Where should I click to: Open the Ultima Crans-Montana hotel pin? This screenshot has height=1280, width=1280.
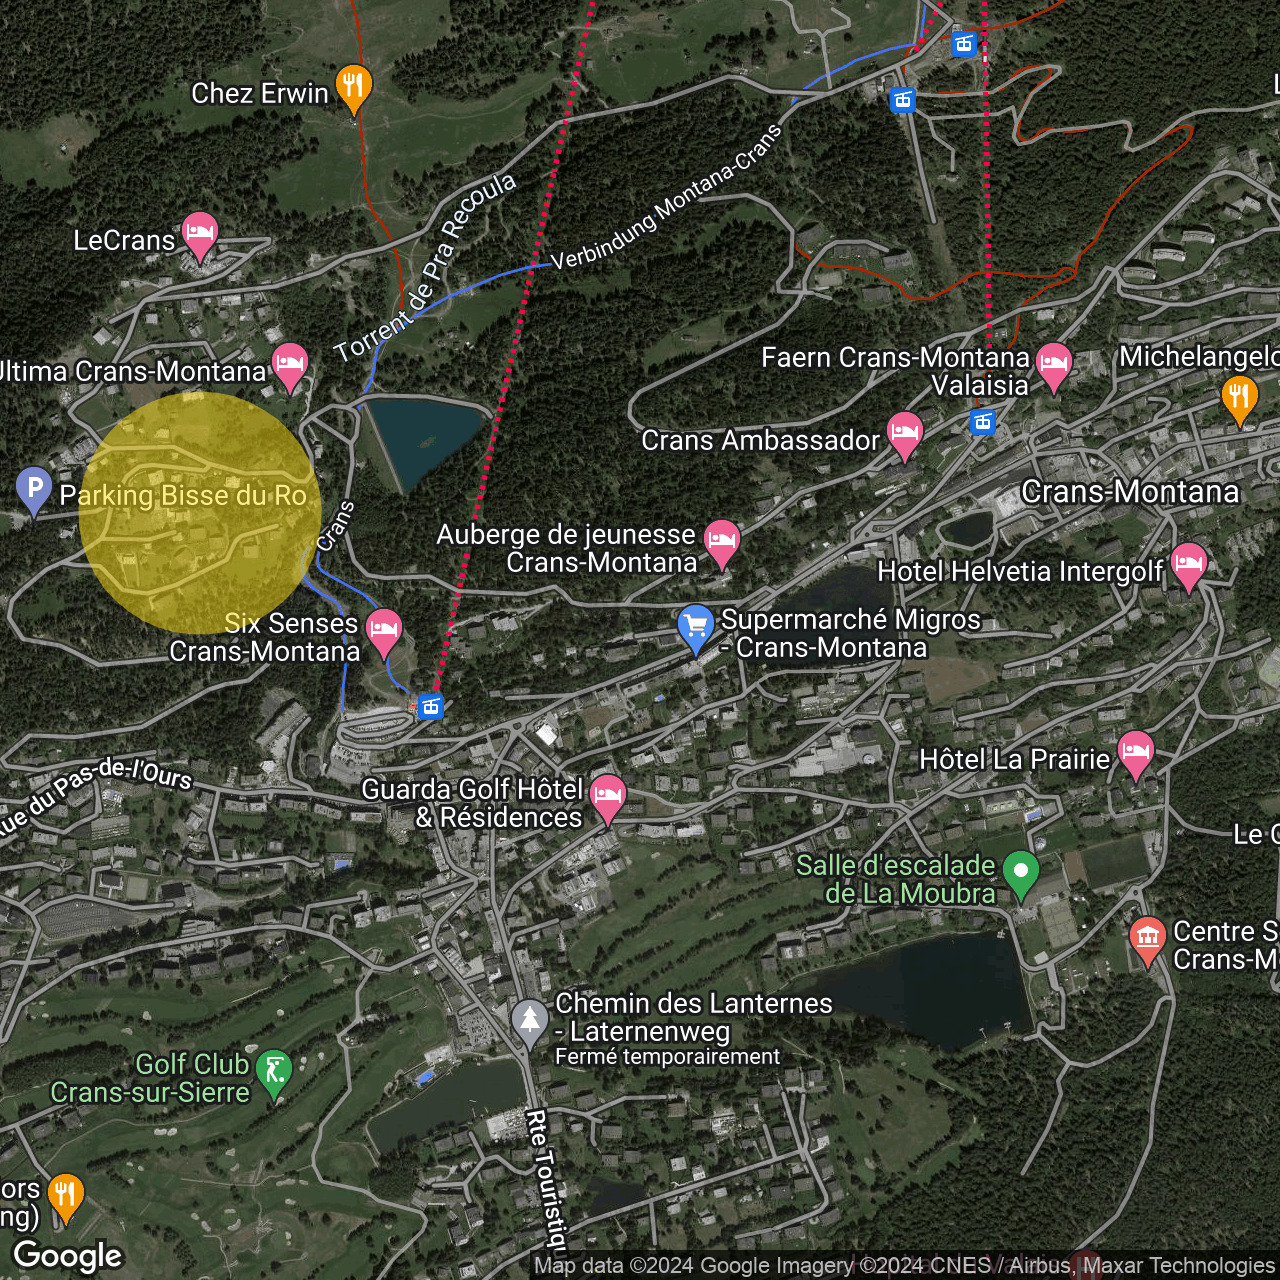click(290, 365)
